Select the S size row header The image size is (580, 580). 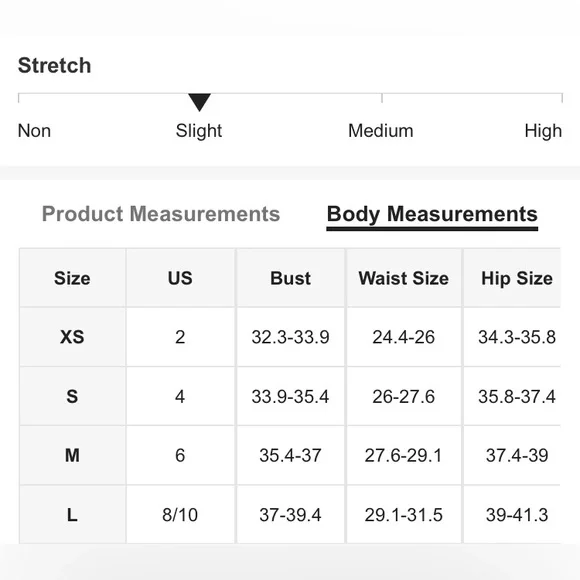click(72, 397)
